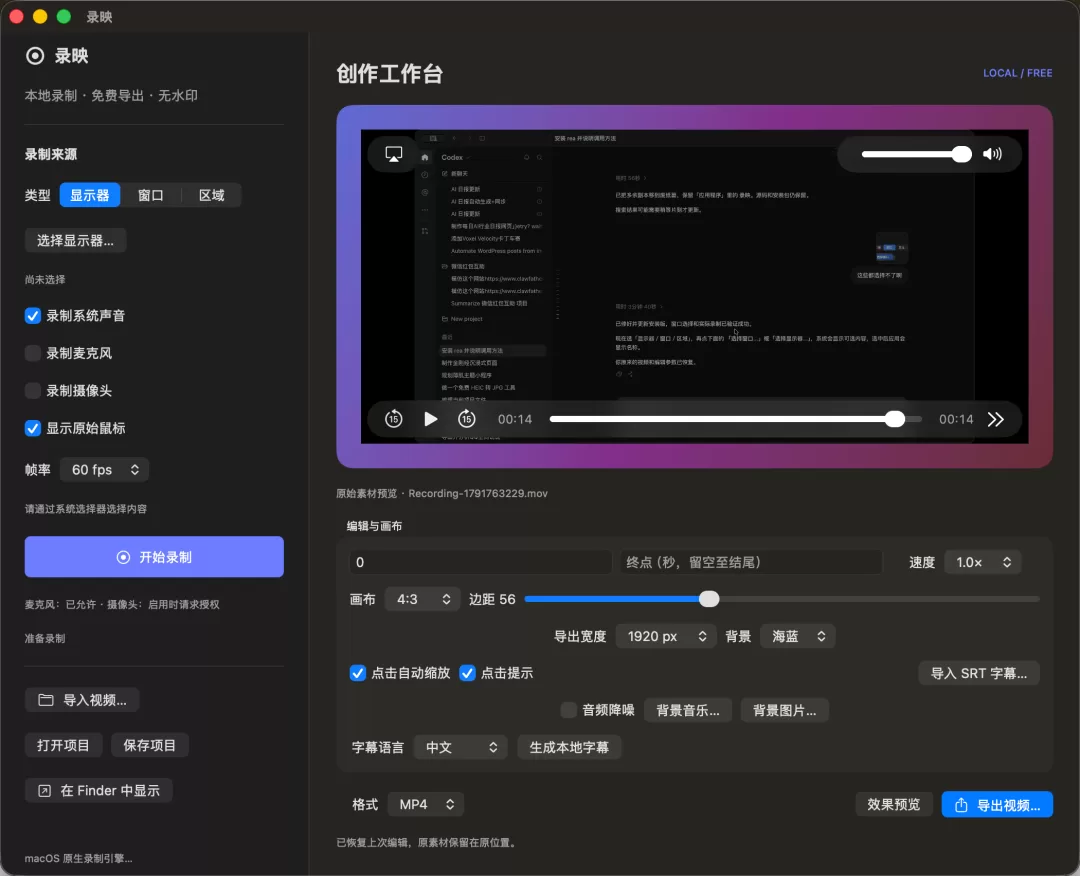This screenshot has width=1080, height=876.
Task: Click the video timeline scrubber knob
Action: [x=895, y=419]
